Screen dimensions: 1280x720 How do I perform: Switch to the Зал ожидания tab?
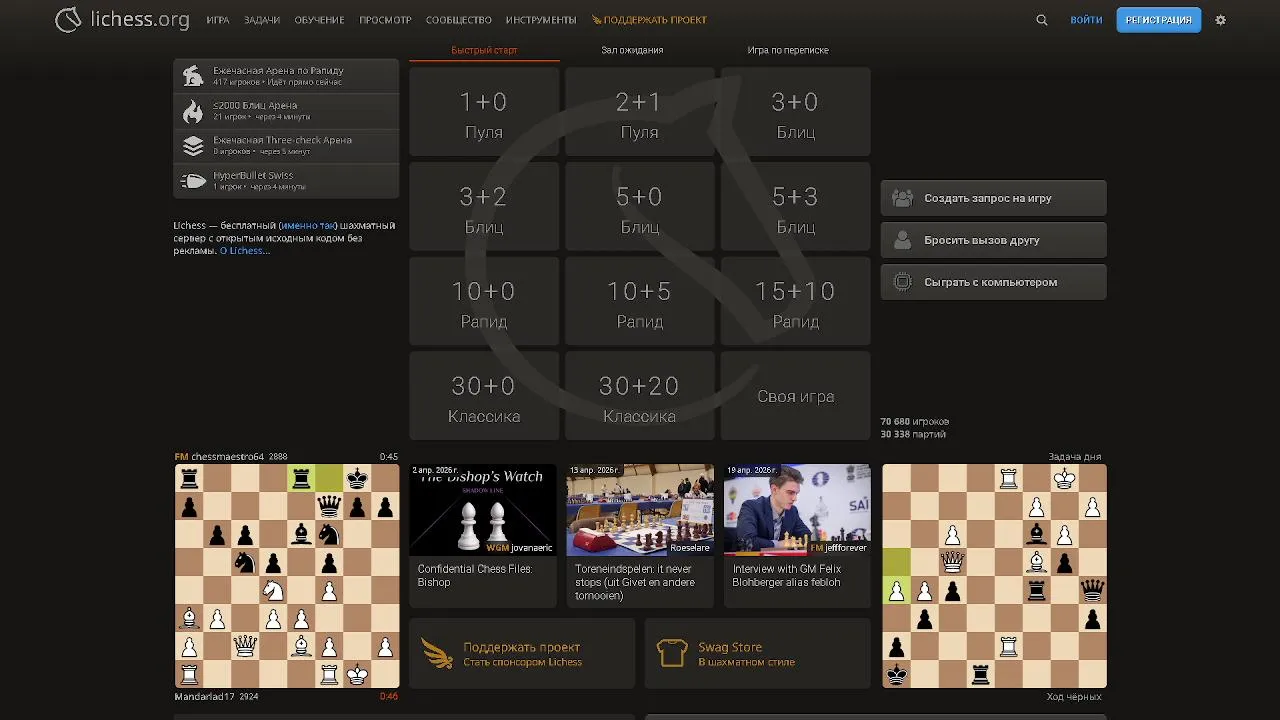click(632, 50)
